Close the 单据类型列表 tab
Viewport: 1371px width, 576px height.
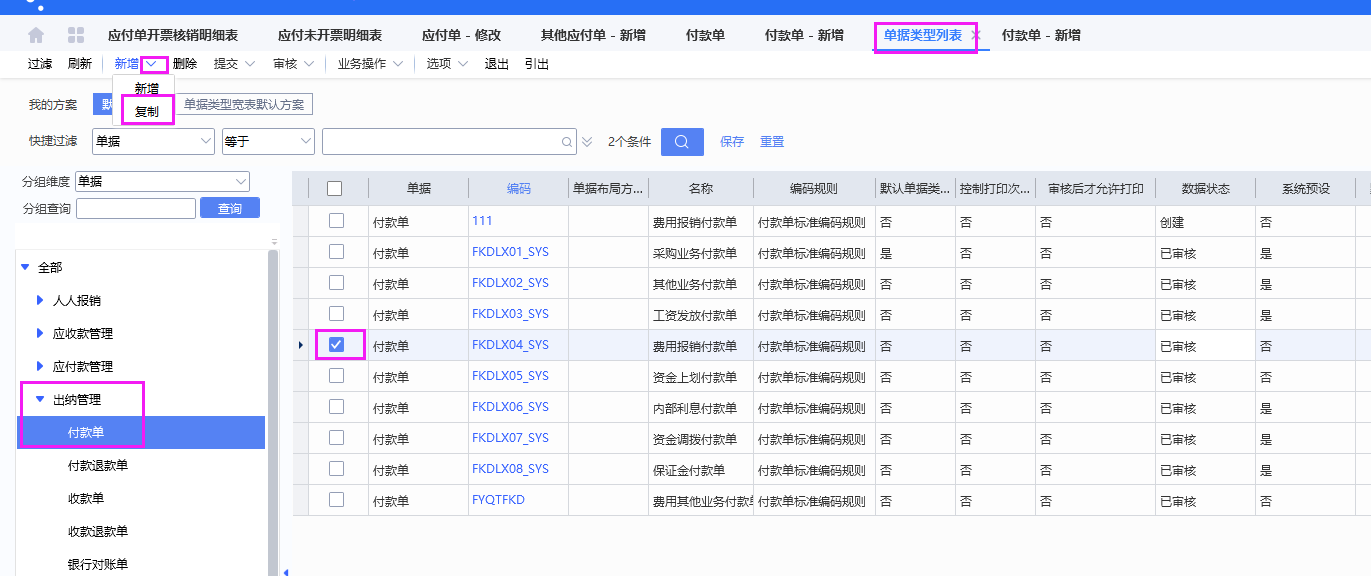[976, 35]
